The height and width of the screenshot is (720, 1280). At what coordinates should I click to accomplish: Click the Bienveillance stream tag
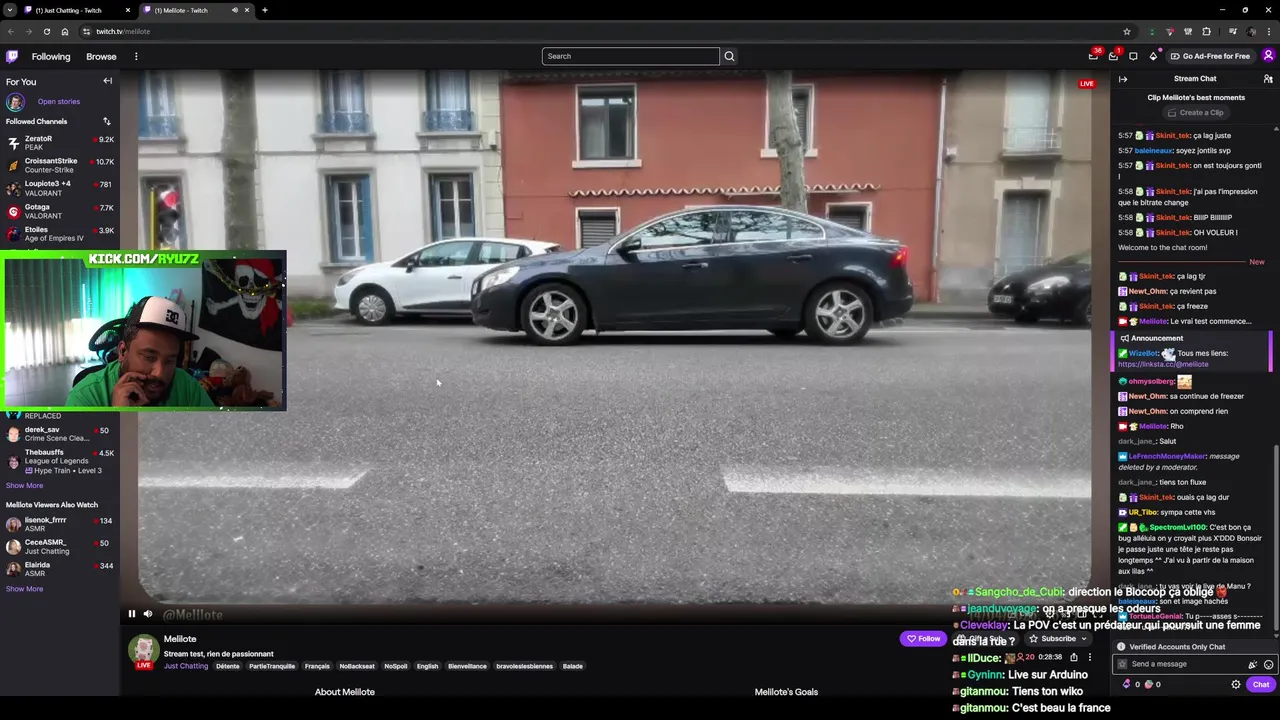point(467,666)
